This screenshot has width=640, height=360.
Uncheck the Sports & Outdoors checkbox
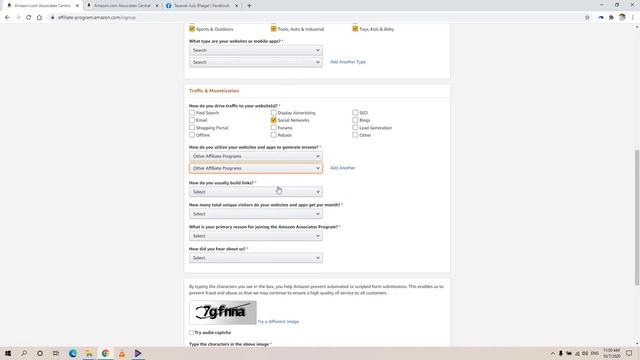[x=192, y=29]
